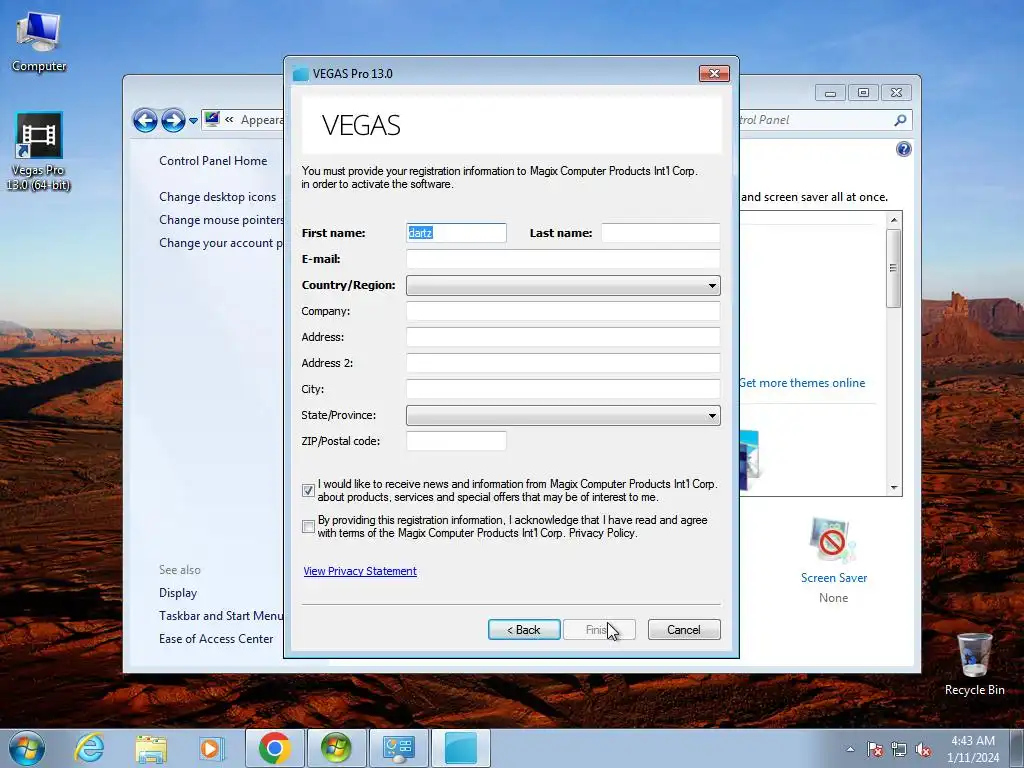The image size is (1024, 768).
Task: Open Ease of Access Center link
Action: (x=216, y=639)
